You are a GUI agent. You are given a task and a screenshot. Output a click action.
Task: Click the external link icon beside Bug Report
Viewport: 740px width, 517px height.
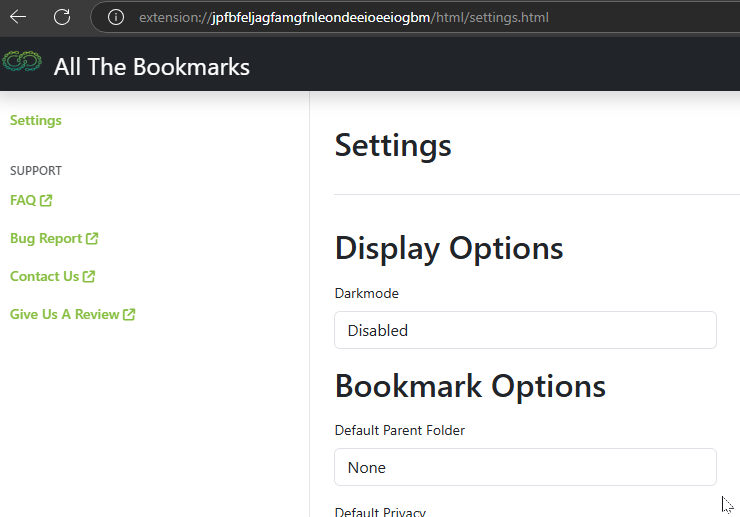coord(92,238)
